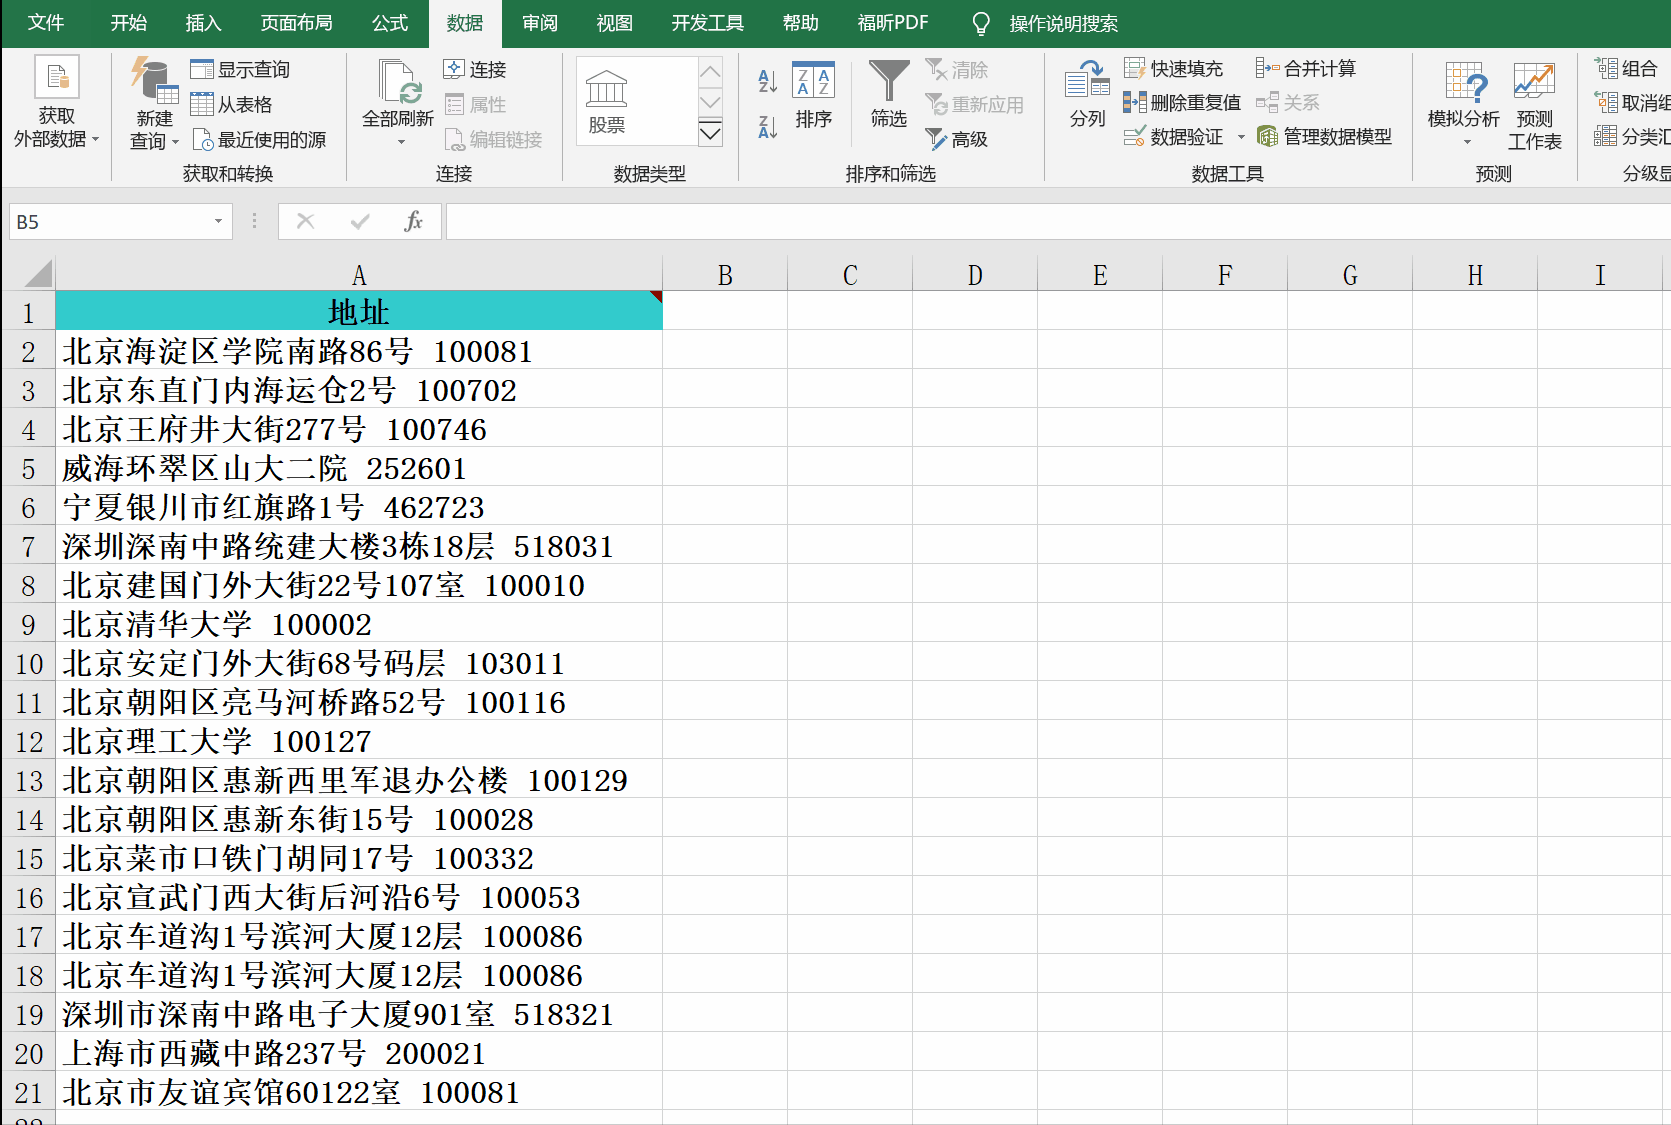Open 模拟分析 (What-If Analysis)
Image resolution: width=1671 pixels, height=1125 pixels.
point(1463,103)
